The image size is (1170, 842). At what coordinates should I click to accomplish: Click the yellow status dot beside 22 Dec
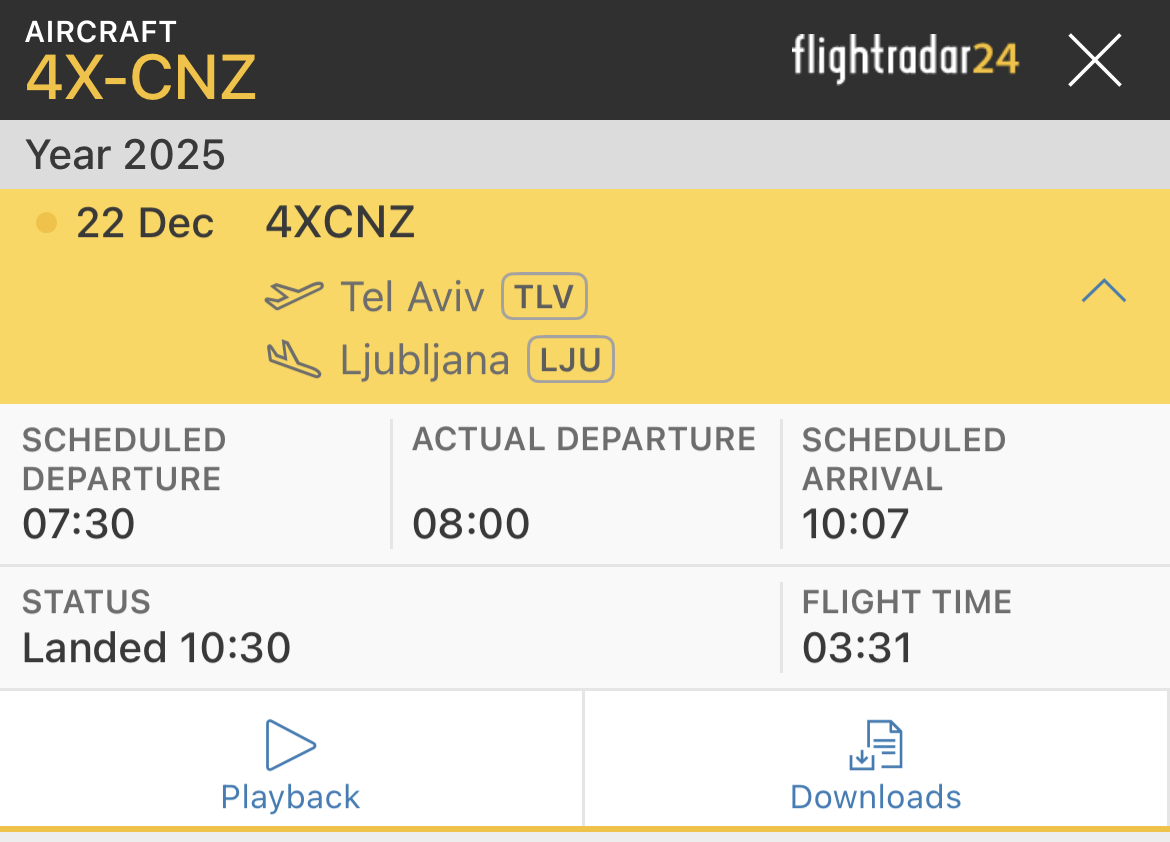46,223
